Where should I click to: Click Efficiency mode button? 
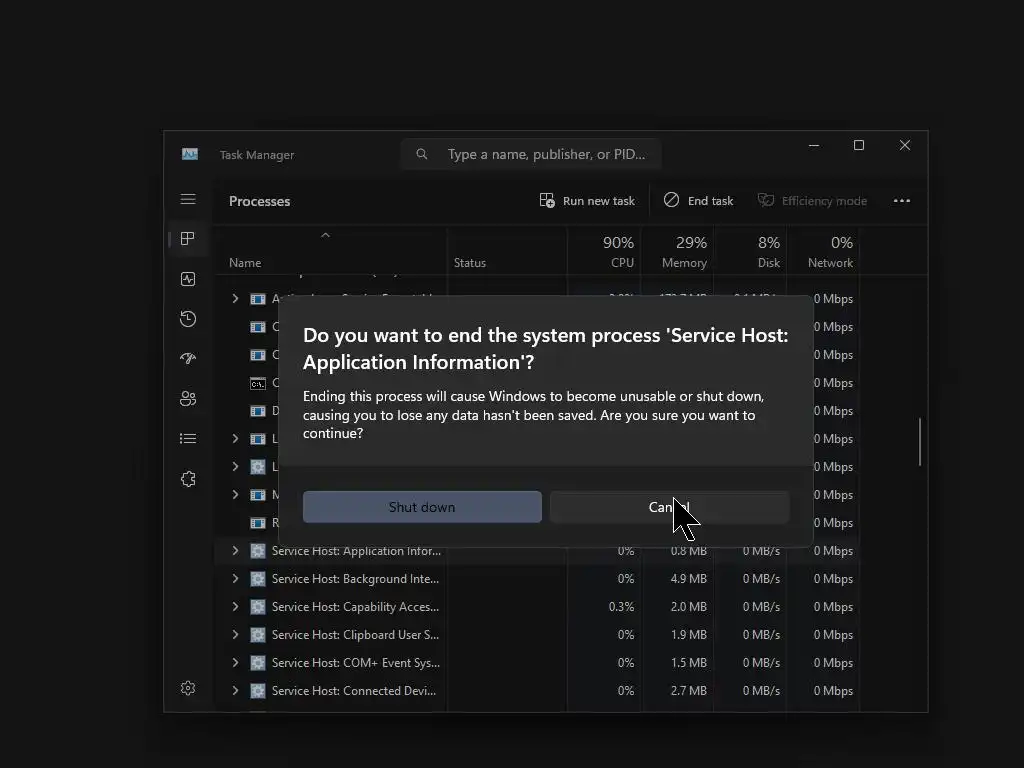(x=812, y=200)
